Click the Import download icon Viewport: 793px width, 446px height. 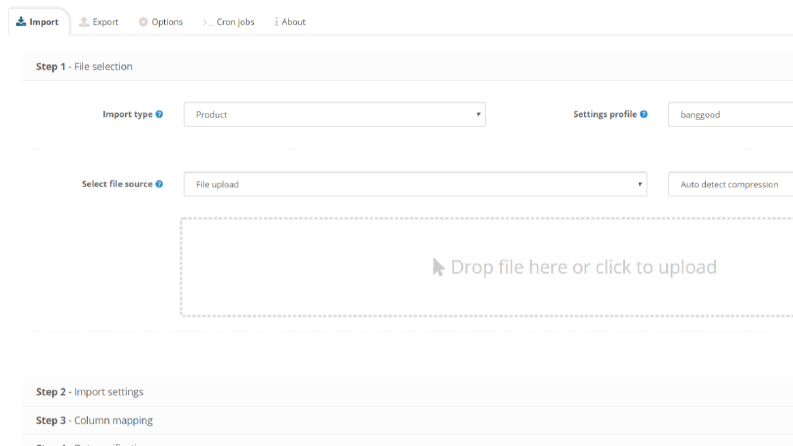coord(21,21)
